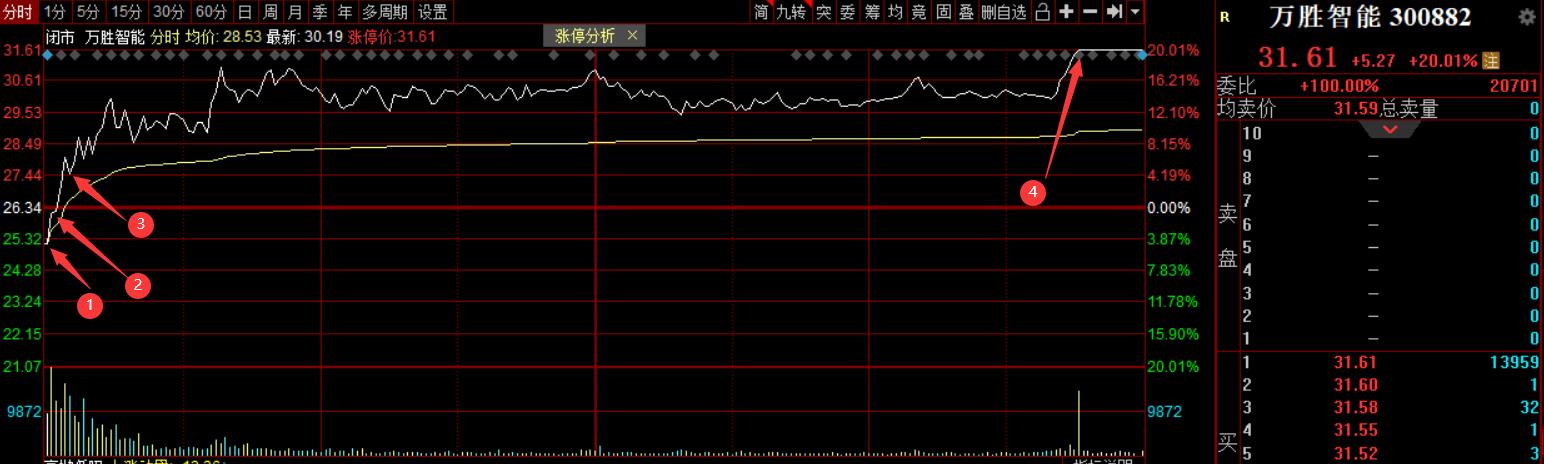Toggle the 九转 indicator
The height and width of the screenshot is (464, 1544).
coord(791,12)
